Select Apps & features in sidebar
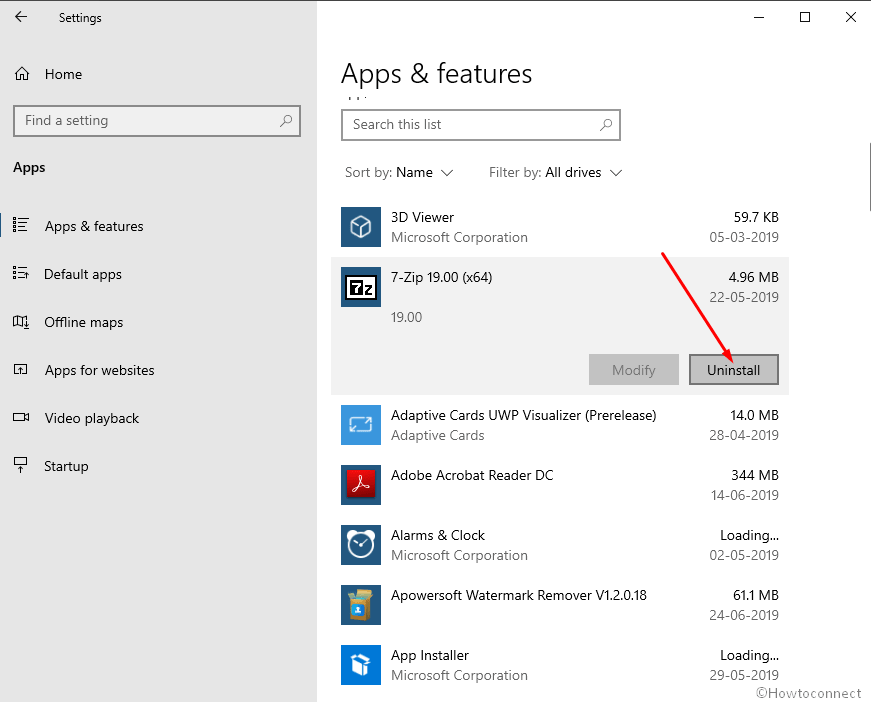871x702 pixels. (x=94, y=226)
